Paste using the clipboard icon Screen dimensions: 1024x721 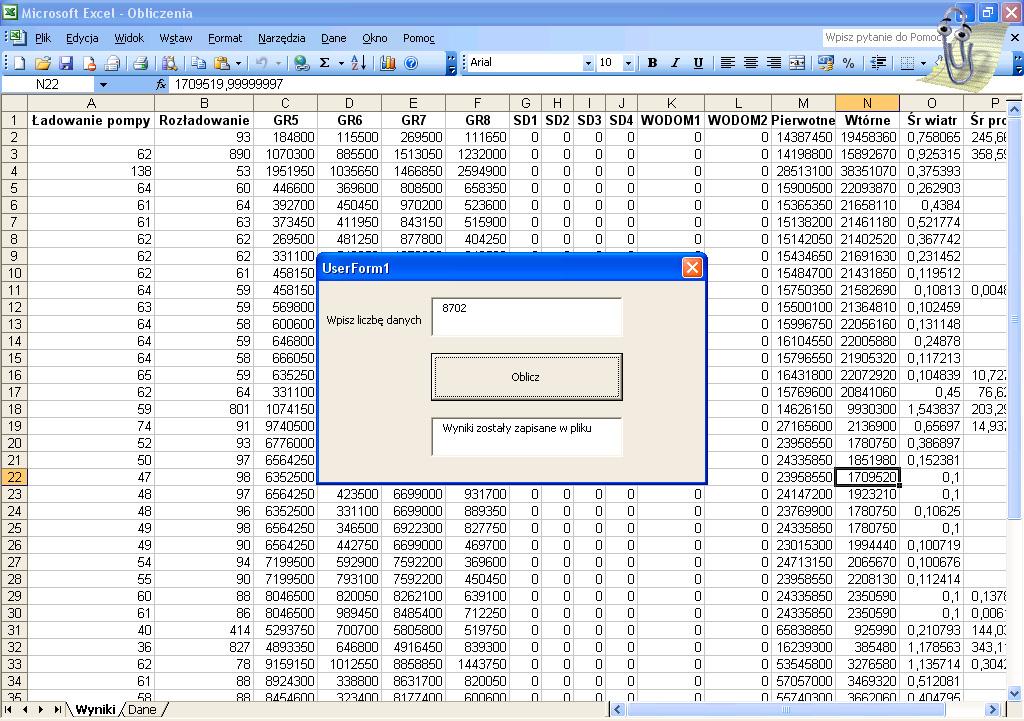pyautogui.click(x=222, y=63)
